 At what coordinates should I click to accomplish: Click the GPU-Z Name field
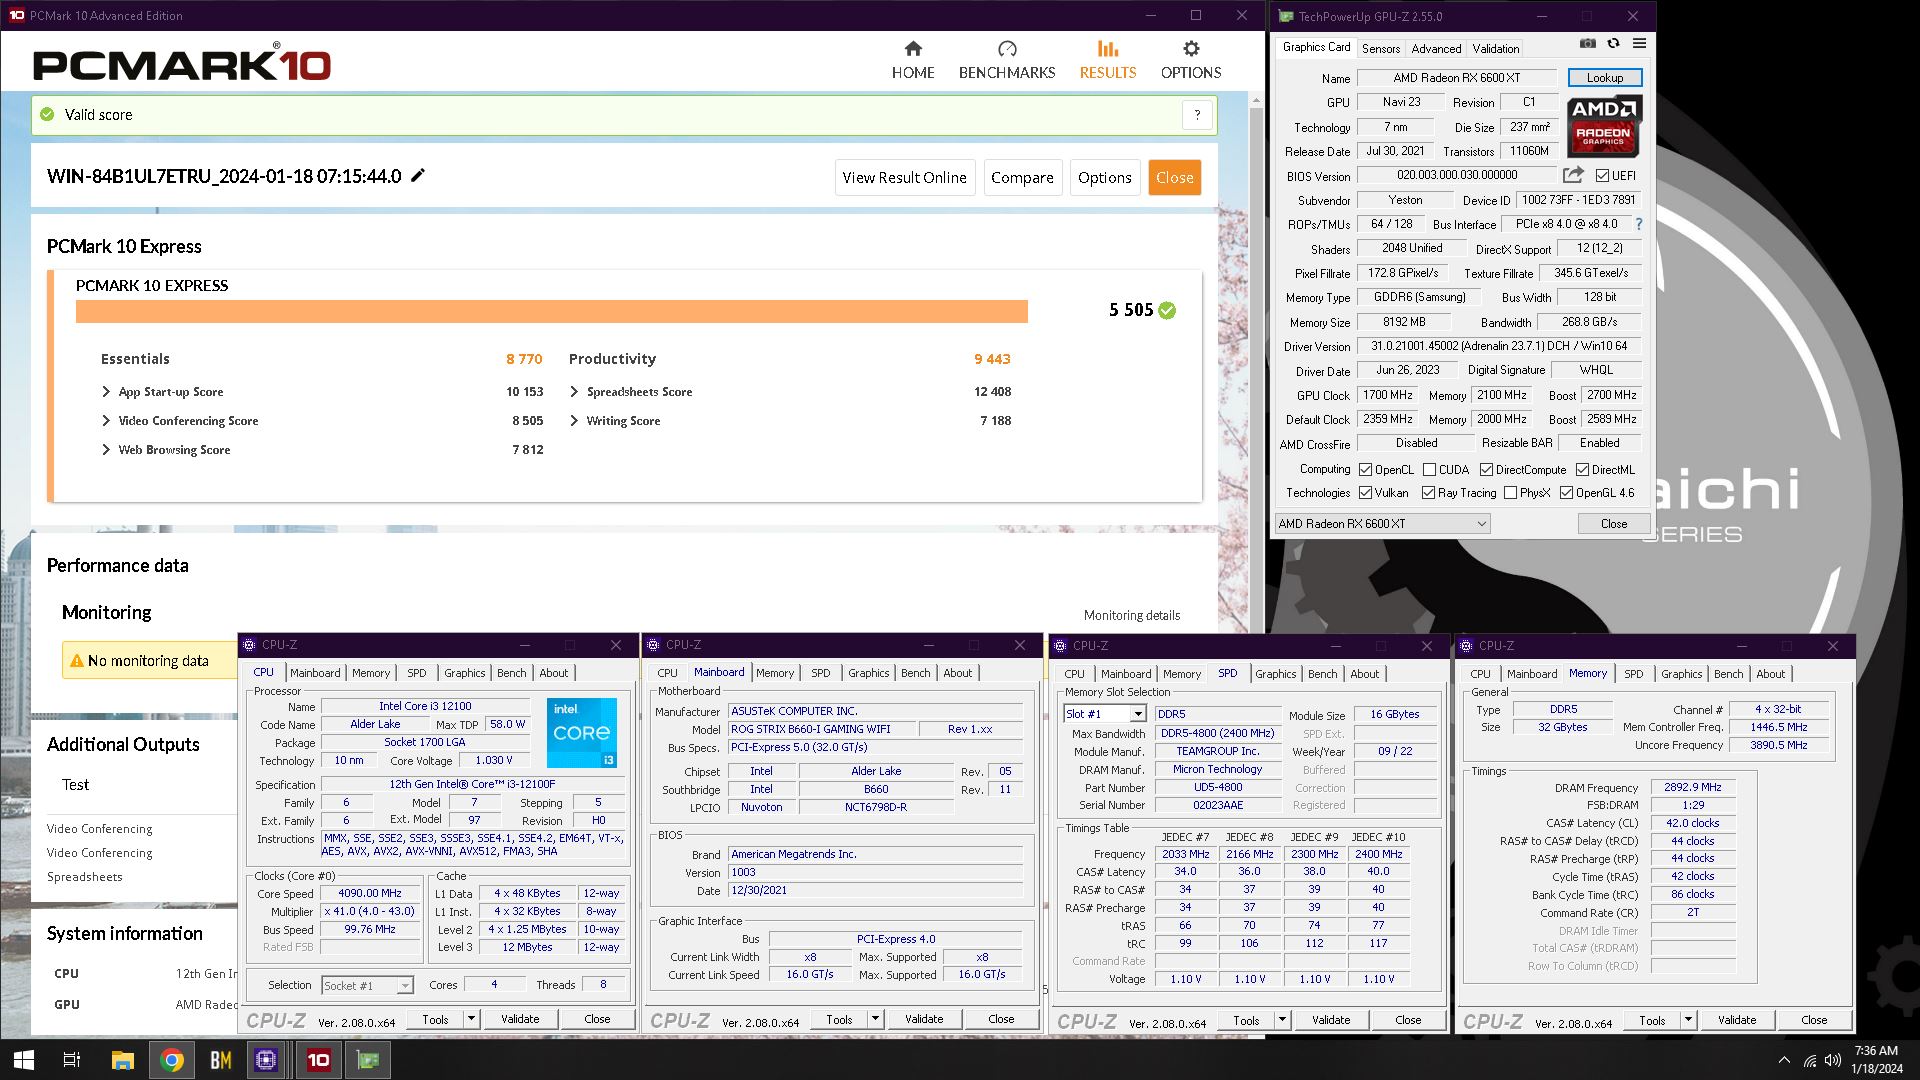tap(1456, 77)
